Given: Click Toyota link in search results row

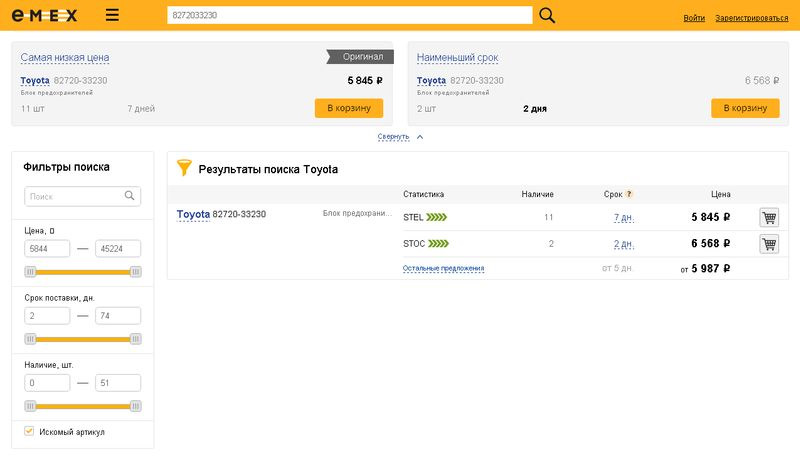Looking at the screenshot, I should pyautogui.click(x=193, y=214).
